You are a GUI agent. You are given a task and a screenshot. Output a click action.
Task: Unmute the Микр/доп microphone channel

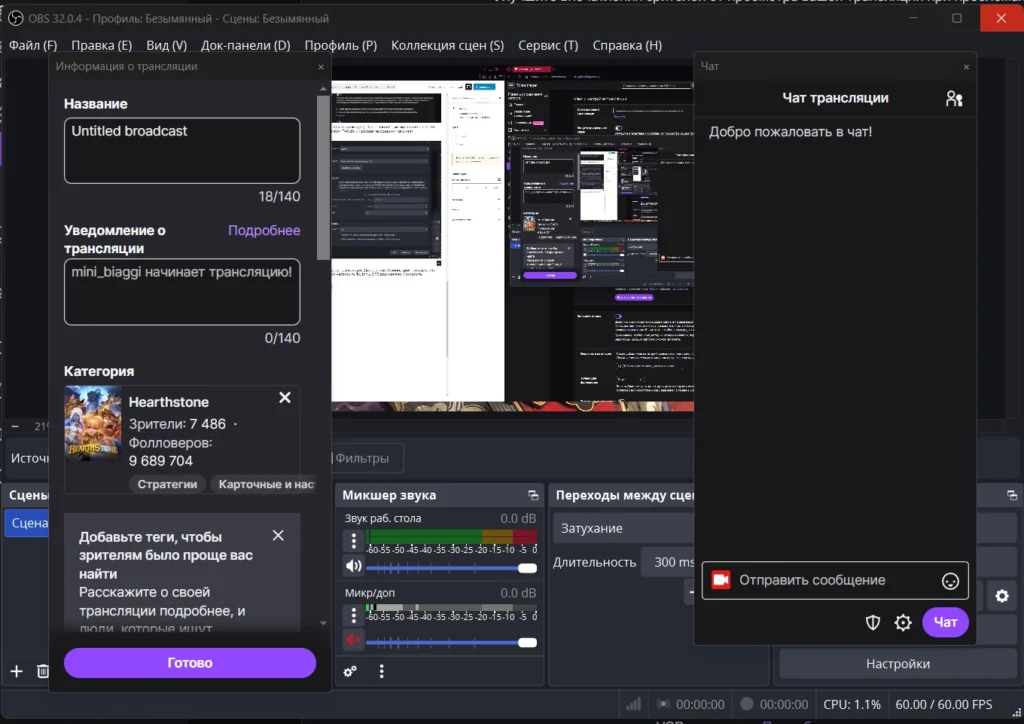click(353, 640)
